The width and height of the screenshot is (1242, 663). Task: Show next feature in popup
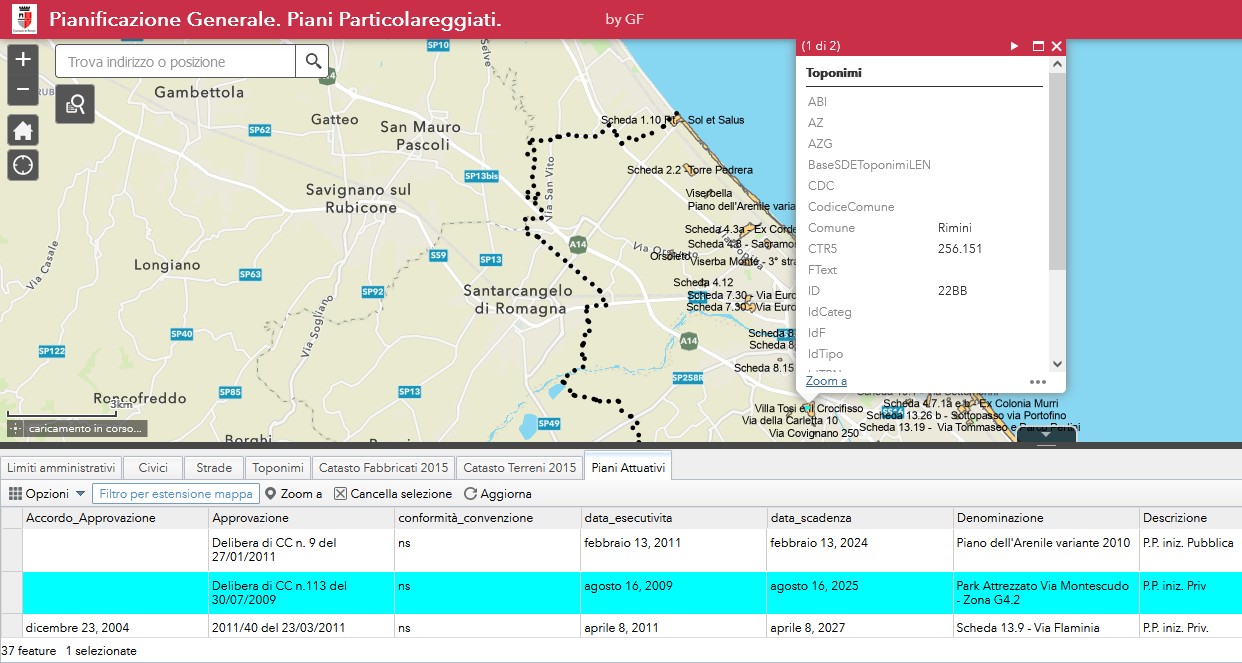click(x=1014, y=46)
